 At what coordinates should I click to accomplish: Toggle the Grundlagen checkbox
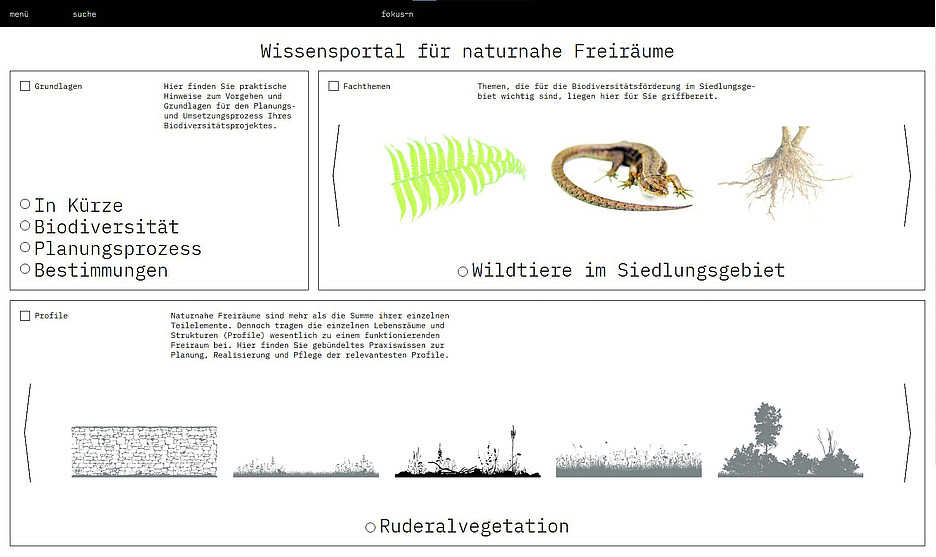click(x=25, y=87)
